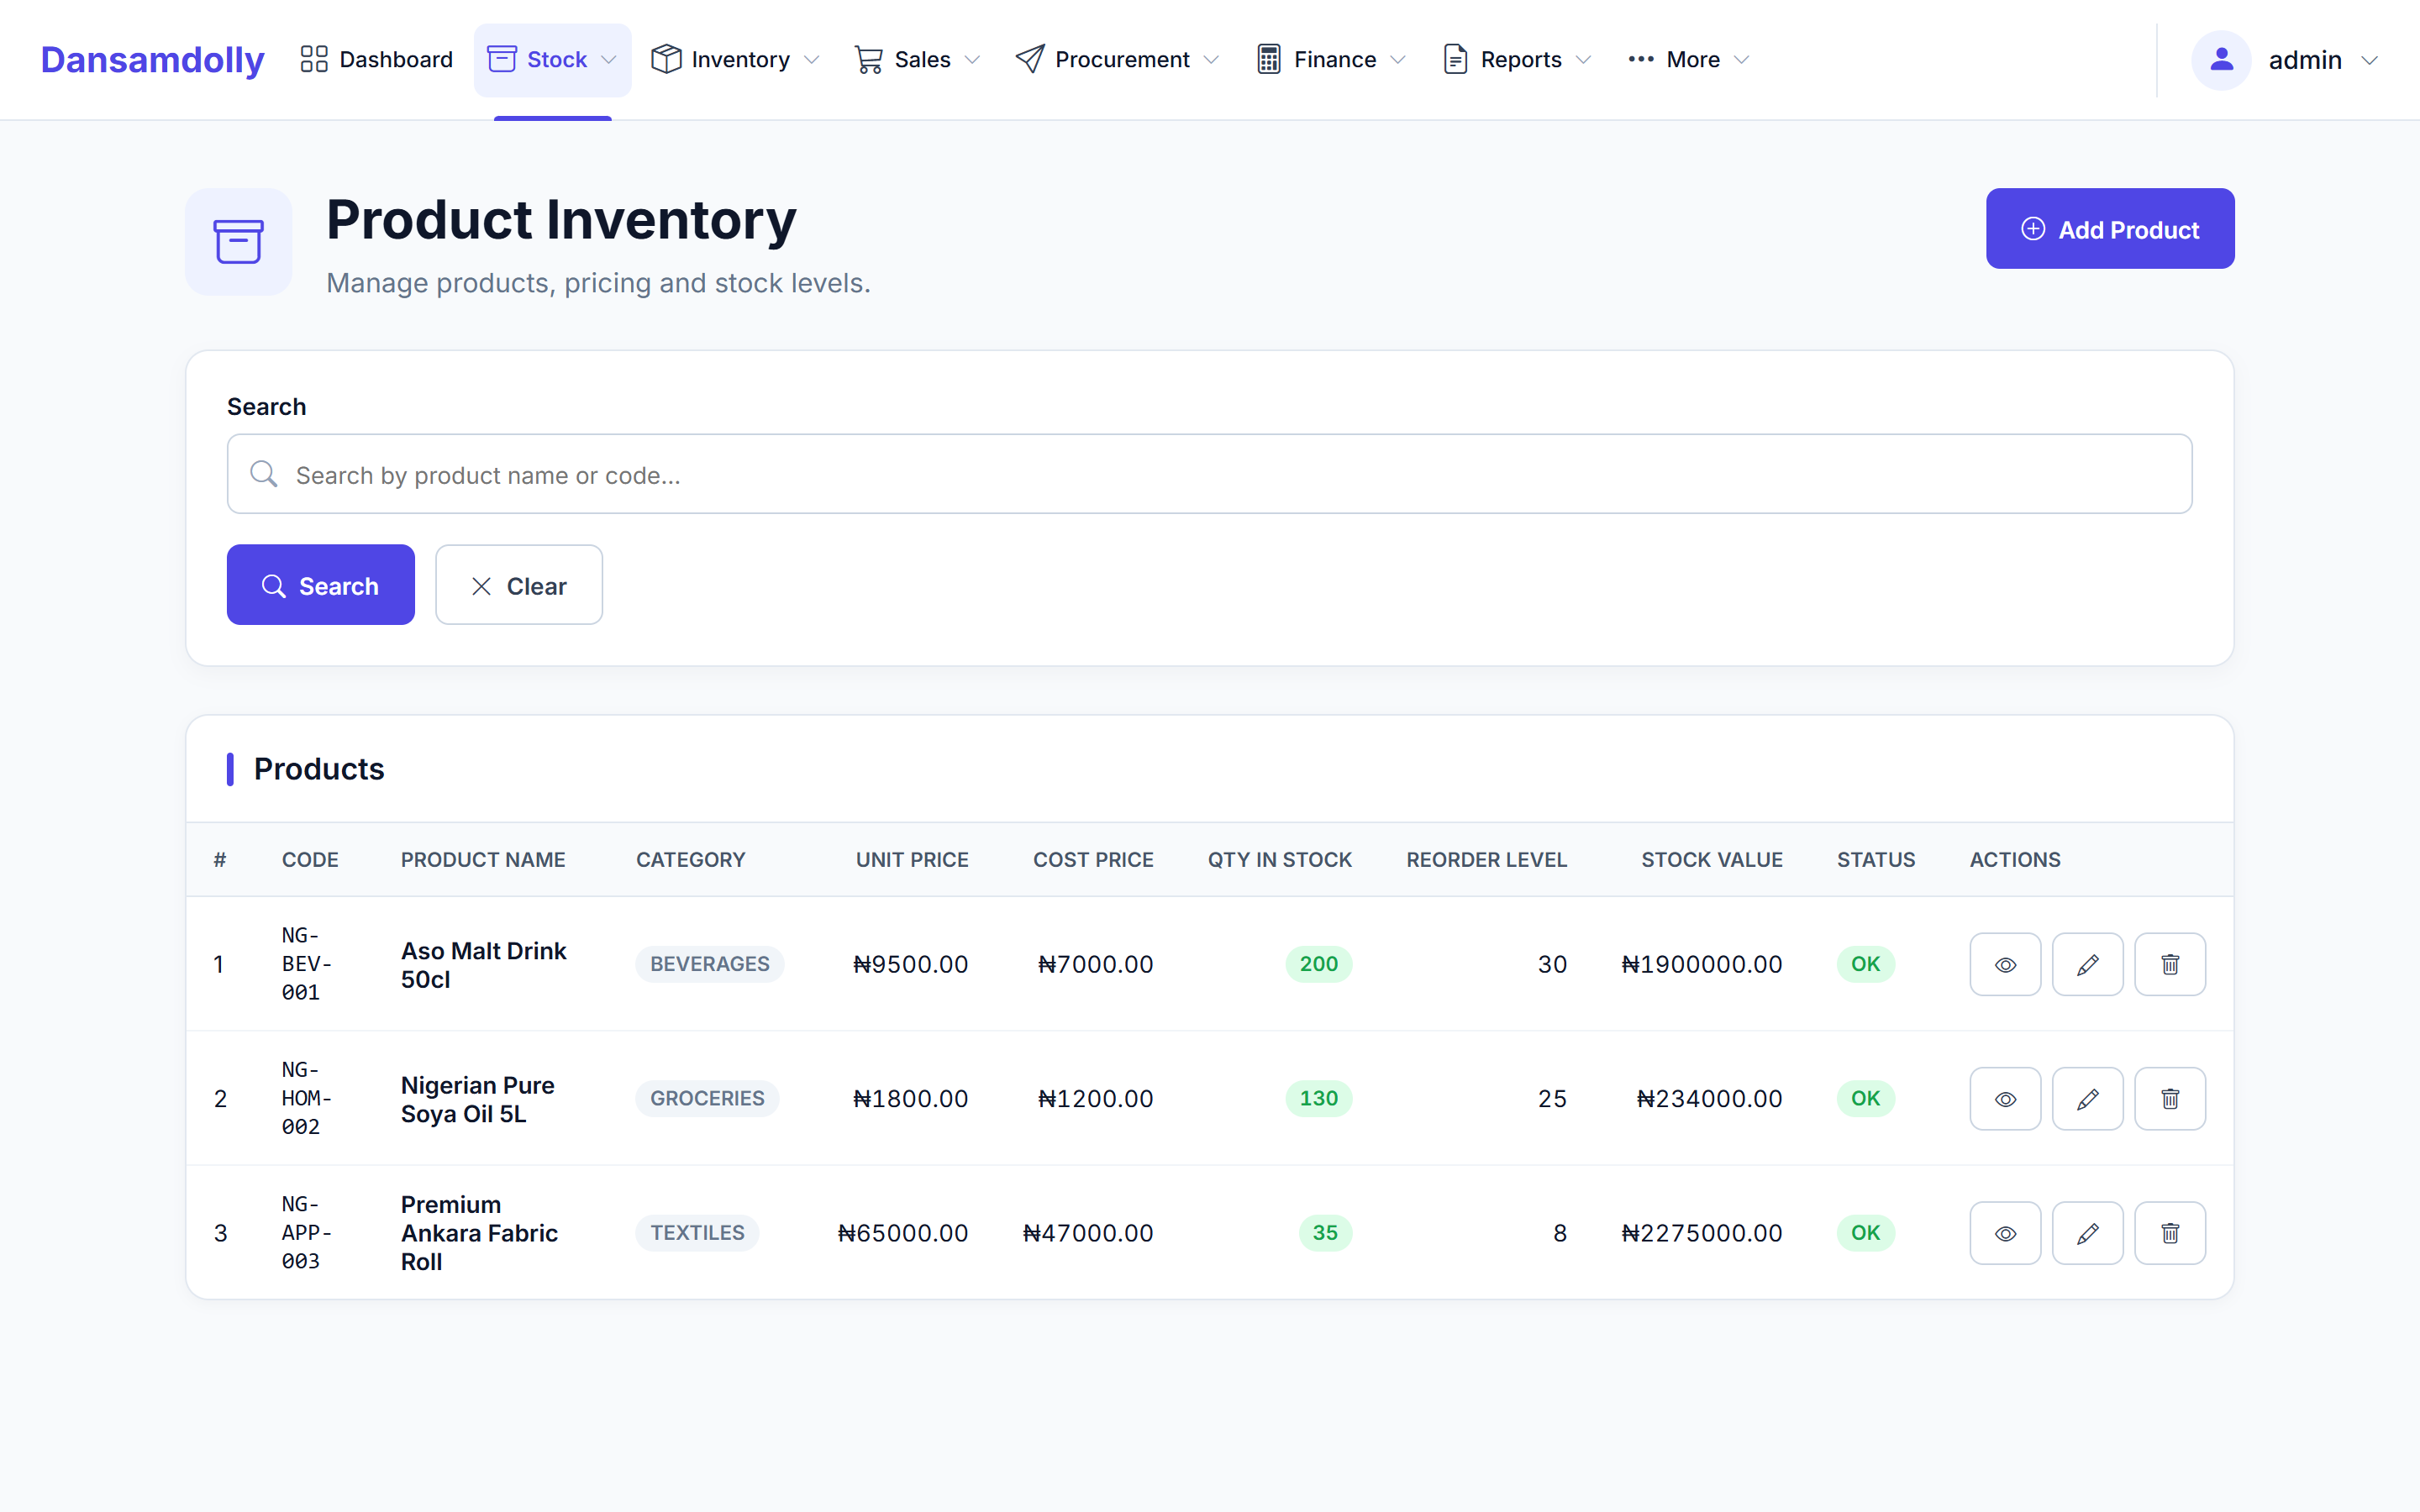Click the Add Product button
The height and width of the screenshot is (1512, 2420).
click(x=2110, y=229)
